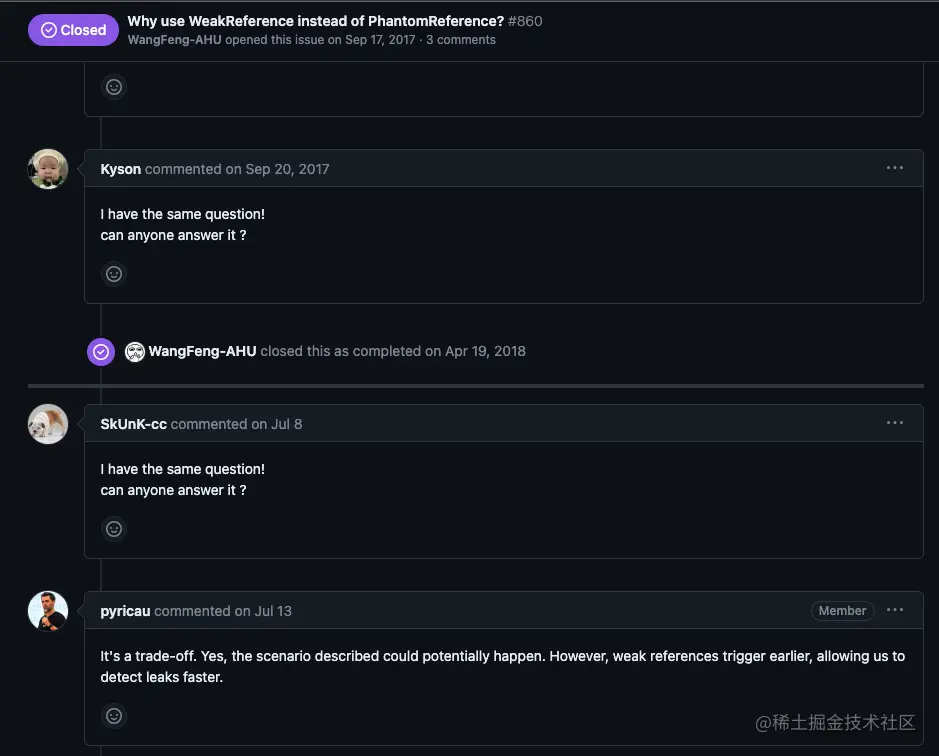
Task: Click the pyricau username link
Action: point(125,611)
